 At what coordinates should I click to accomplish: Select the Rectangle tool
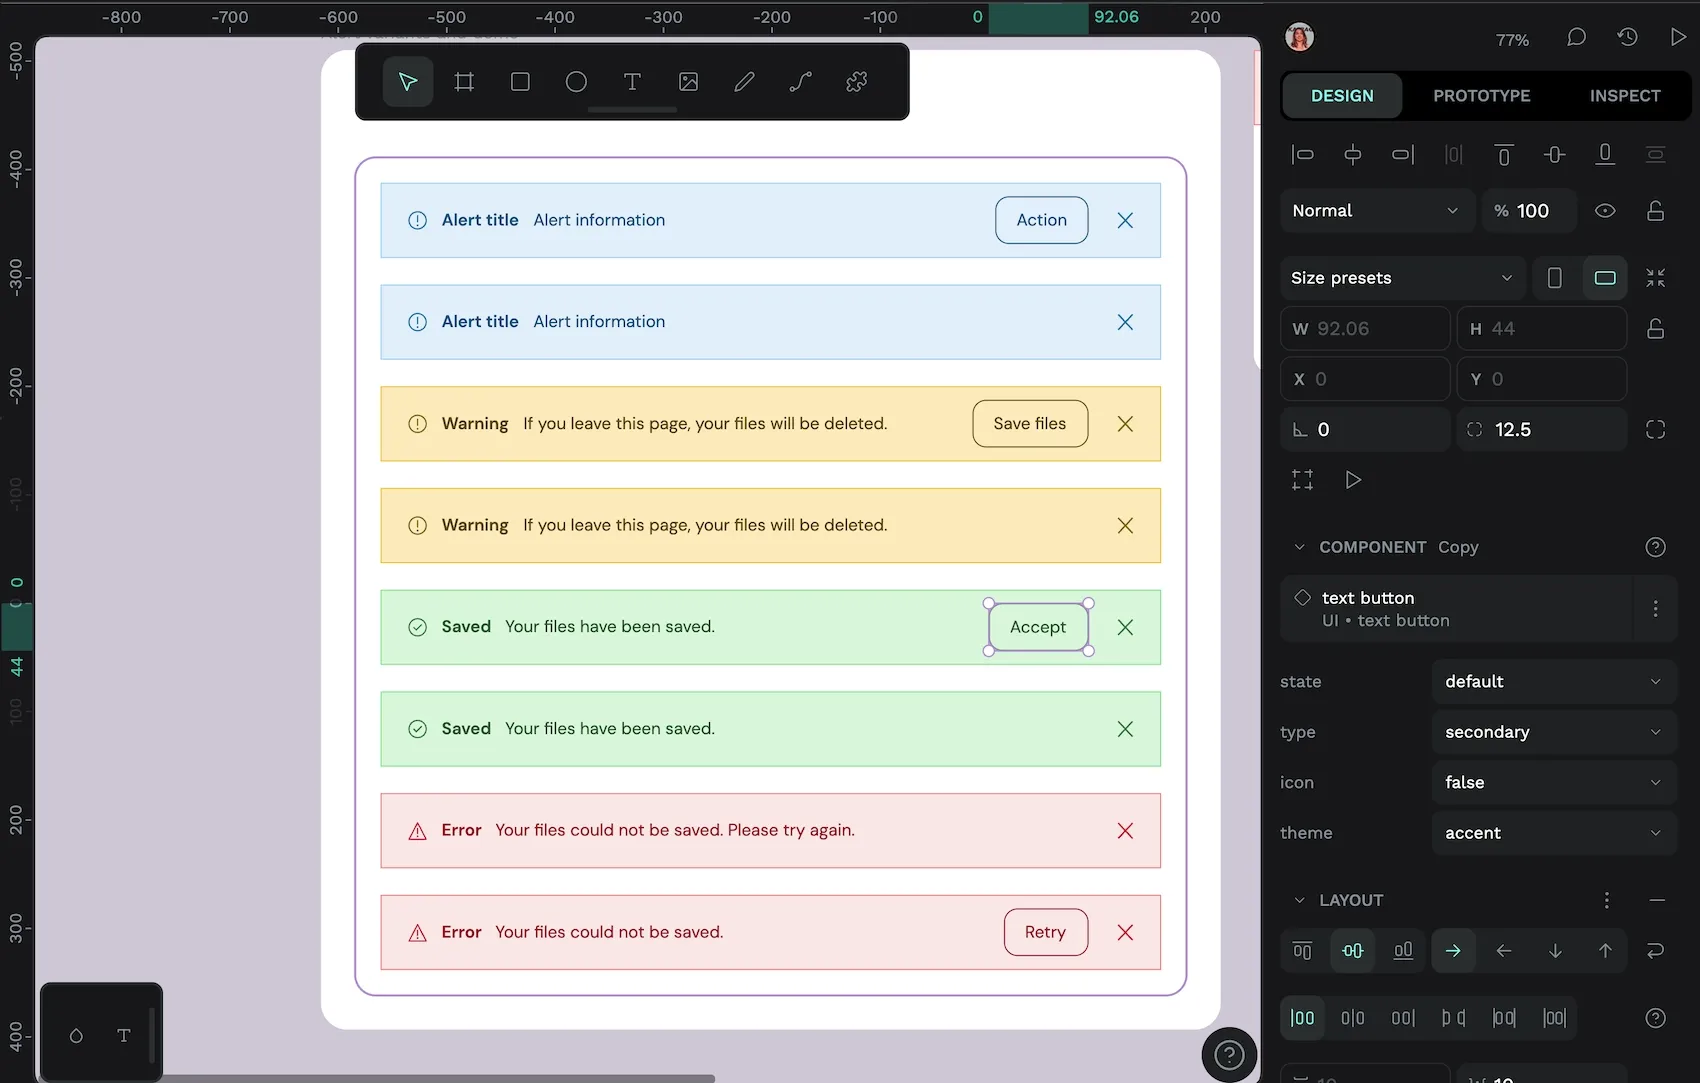click(520, 82)
